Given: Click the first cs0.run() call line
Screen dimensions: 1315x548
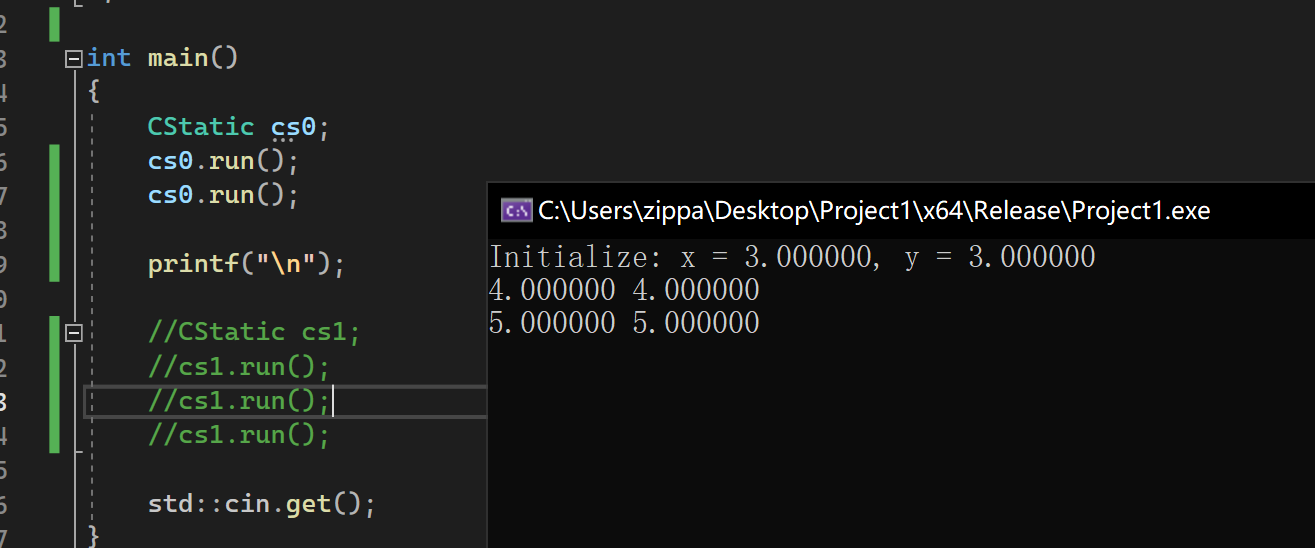Looking at the screenshot, I should click(x=223, y=161).
